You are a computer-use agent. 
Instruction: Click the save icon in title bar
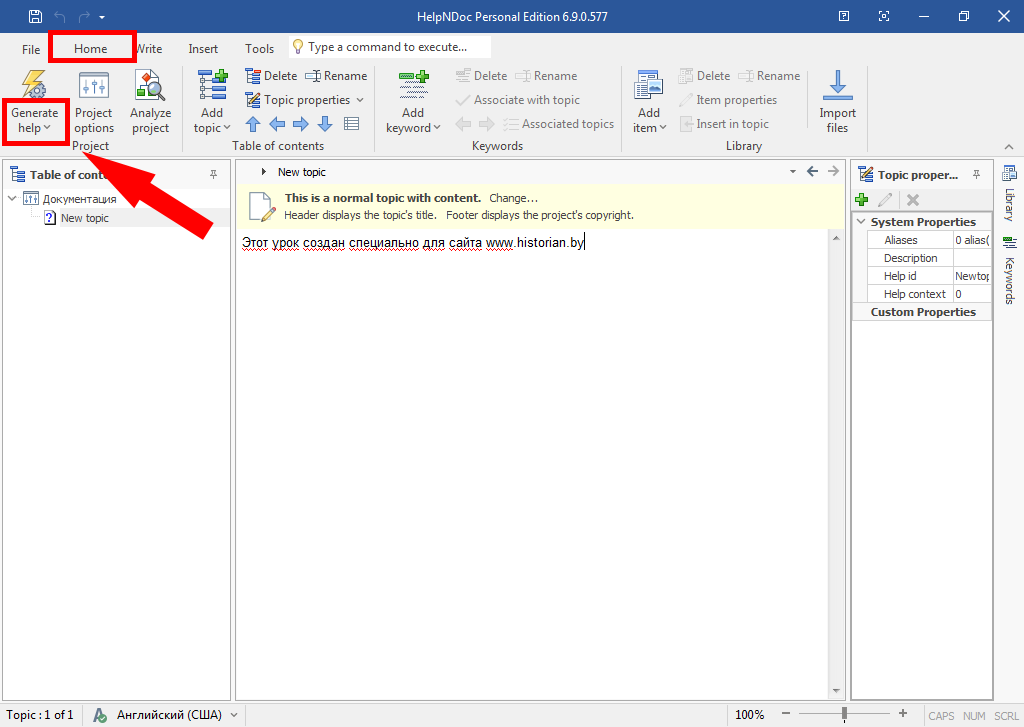tap(36, 17)
